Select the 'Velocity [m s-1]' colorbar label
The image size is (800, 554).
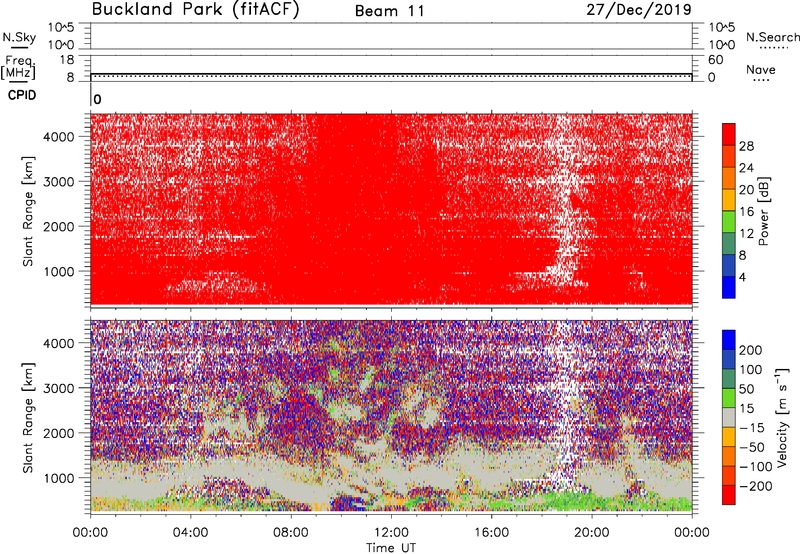tap(782, 417)
